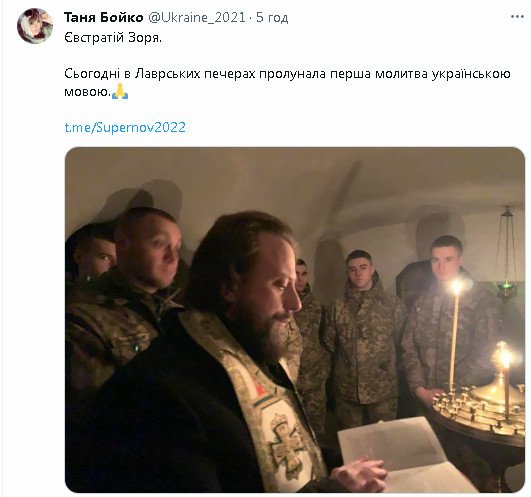Click the soldier standing behind the candle

click(x=444, y=315)
